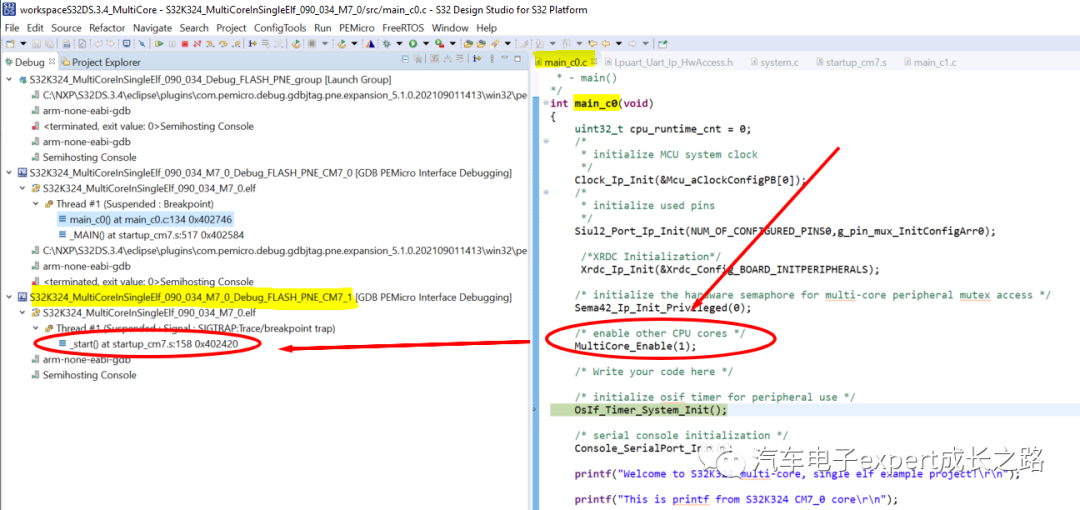Click the Clock_Ip_Init code line

pyautogui.click(x=689, y=180)
